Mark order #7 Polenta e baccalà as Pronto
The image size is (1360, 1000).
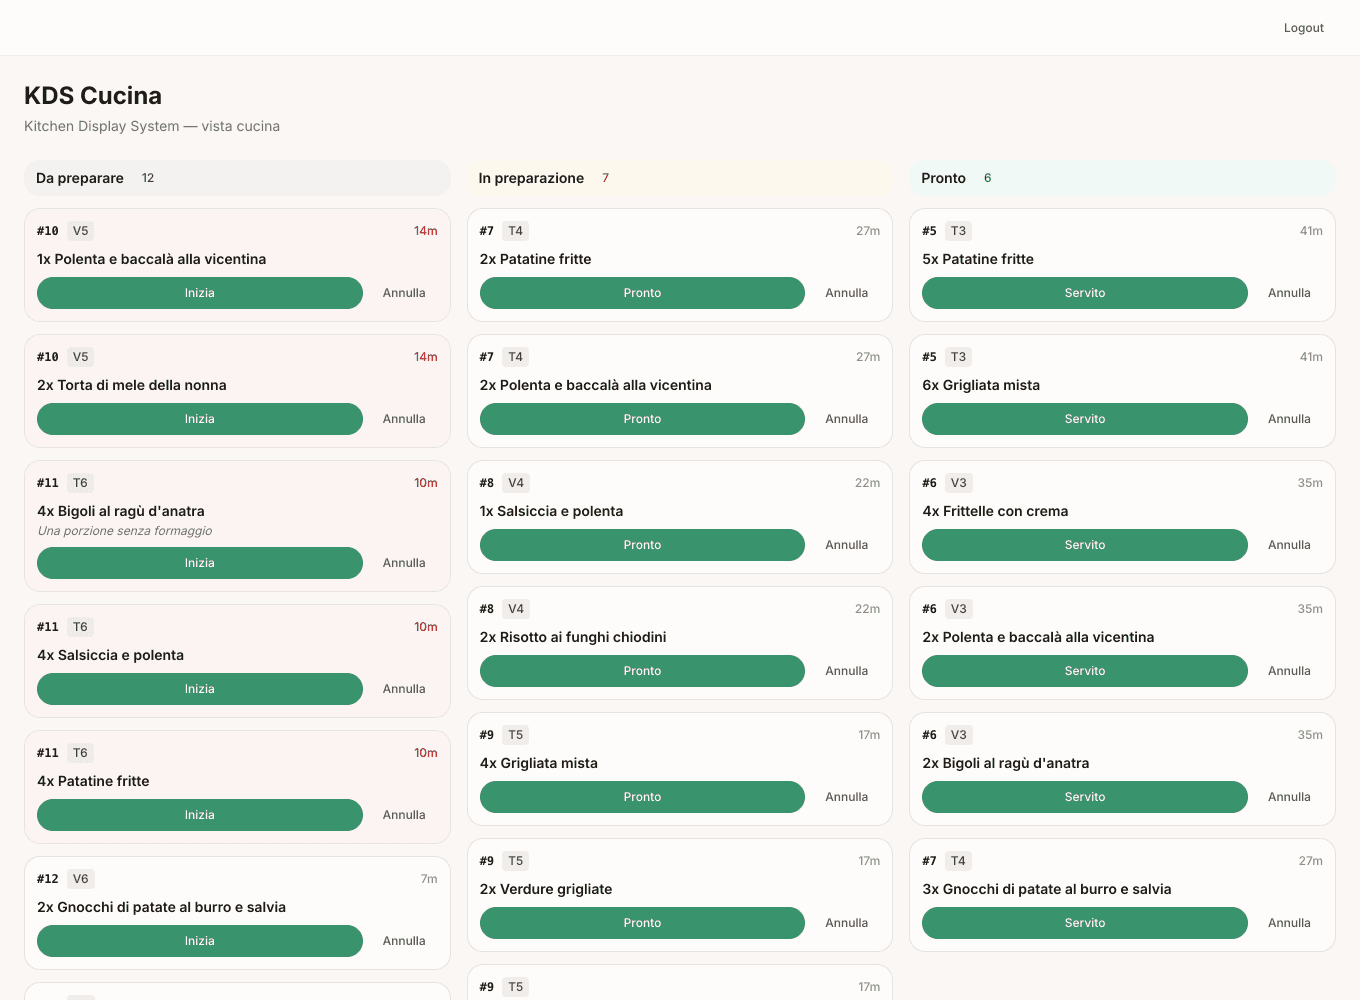pyautogui.click(x=642, y=419)
